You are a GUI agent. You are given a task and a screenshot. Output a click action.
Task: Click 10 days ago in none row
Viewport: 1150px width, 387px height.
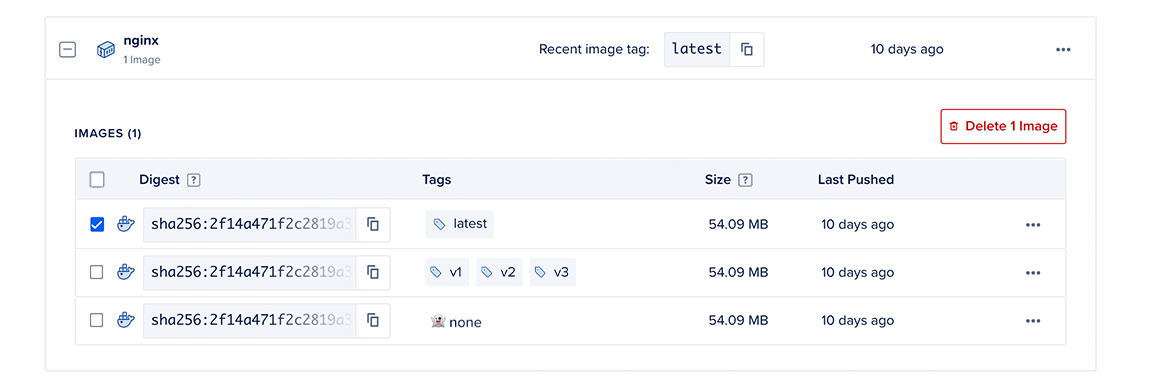(857, 320)
